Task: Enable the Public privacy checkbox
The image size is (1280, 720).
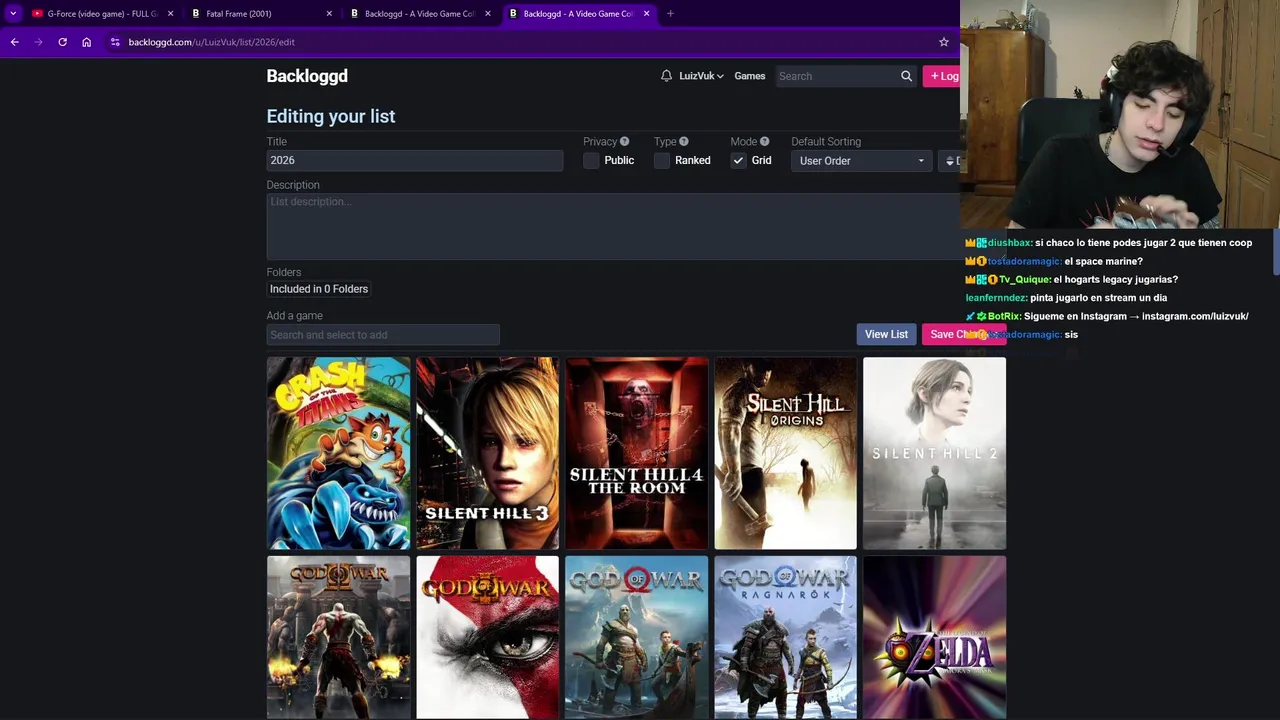Action: [x=591, y=161]
